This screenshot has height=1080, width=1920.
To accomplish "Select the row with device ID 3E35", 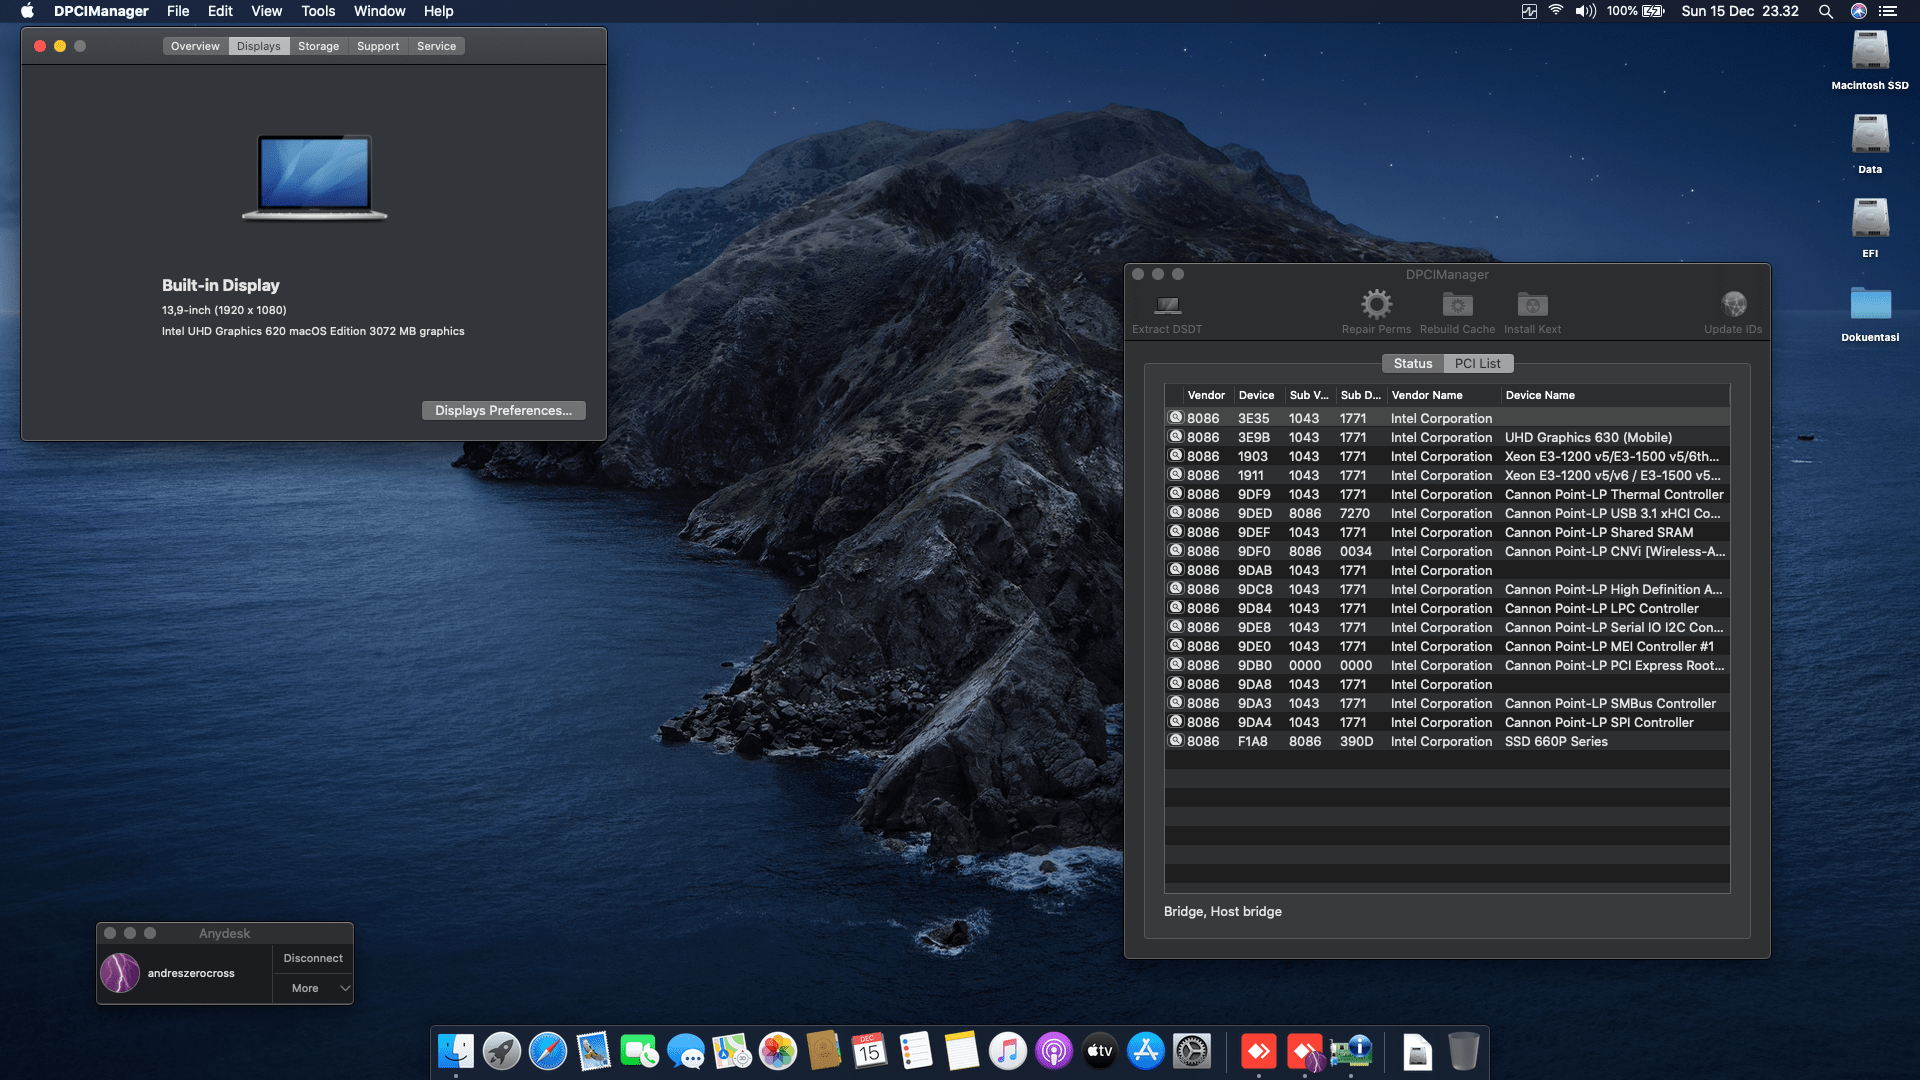I will (x=1447, y=418).
